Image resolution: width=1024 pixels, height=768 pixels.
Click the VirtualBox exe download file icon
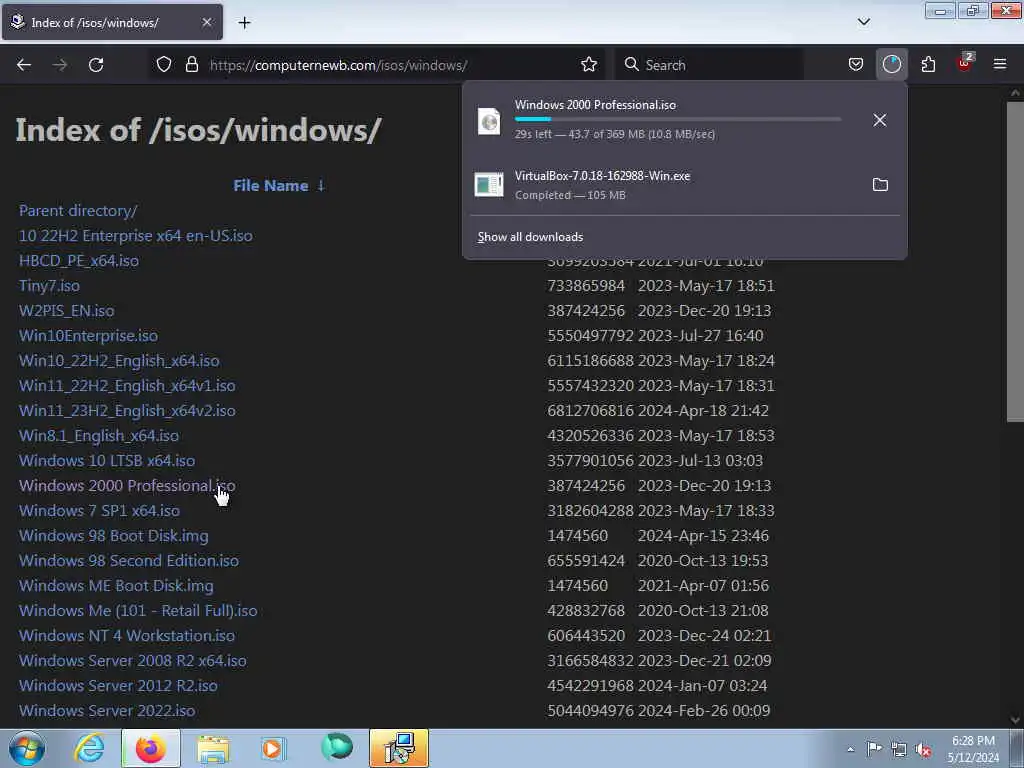[x=488, y=185]
